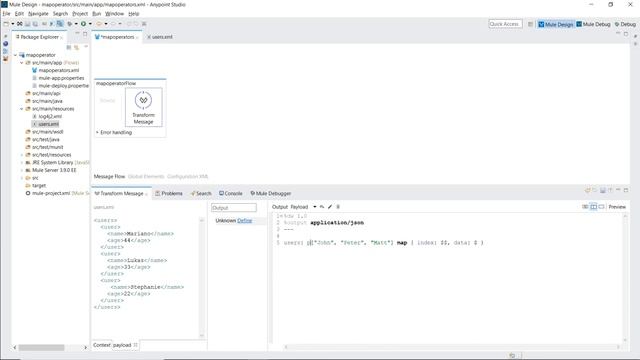Maximize the Transform Message bottom panel
This screenshot has height=360, width=640.
(x=626, y=190)
